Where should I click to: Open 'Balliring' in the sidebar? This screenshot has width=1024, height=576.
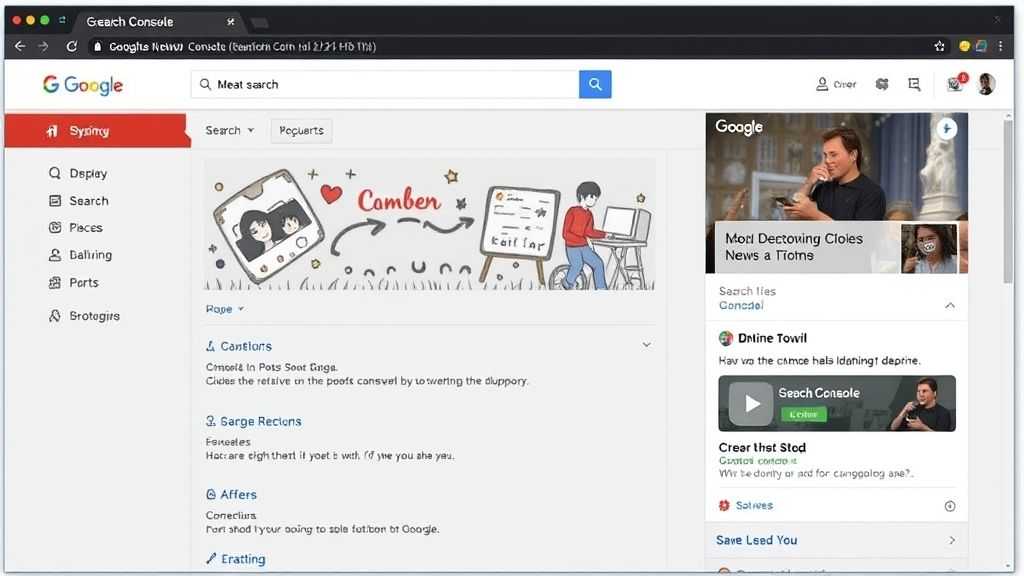[80, 255]
